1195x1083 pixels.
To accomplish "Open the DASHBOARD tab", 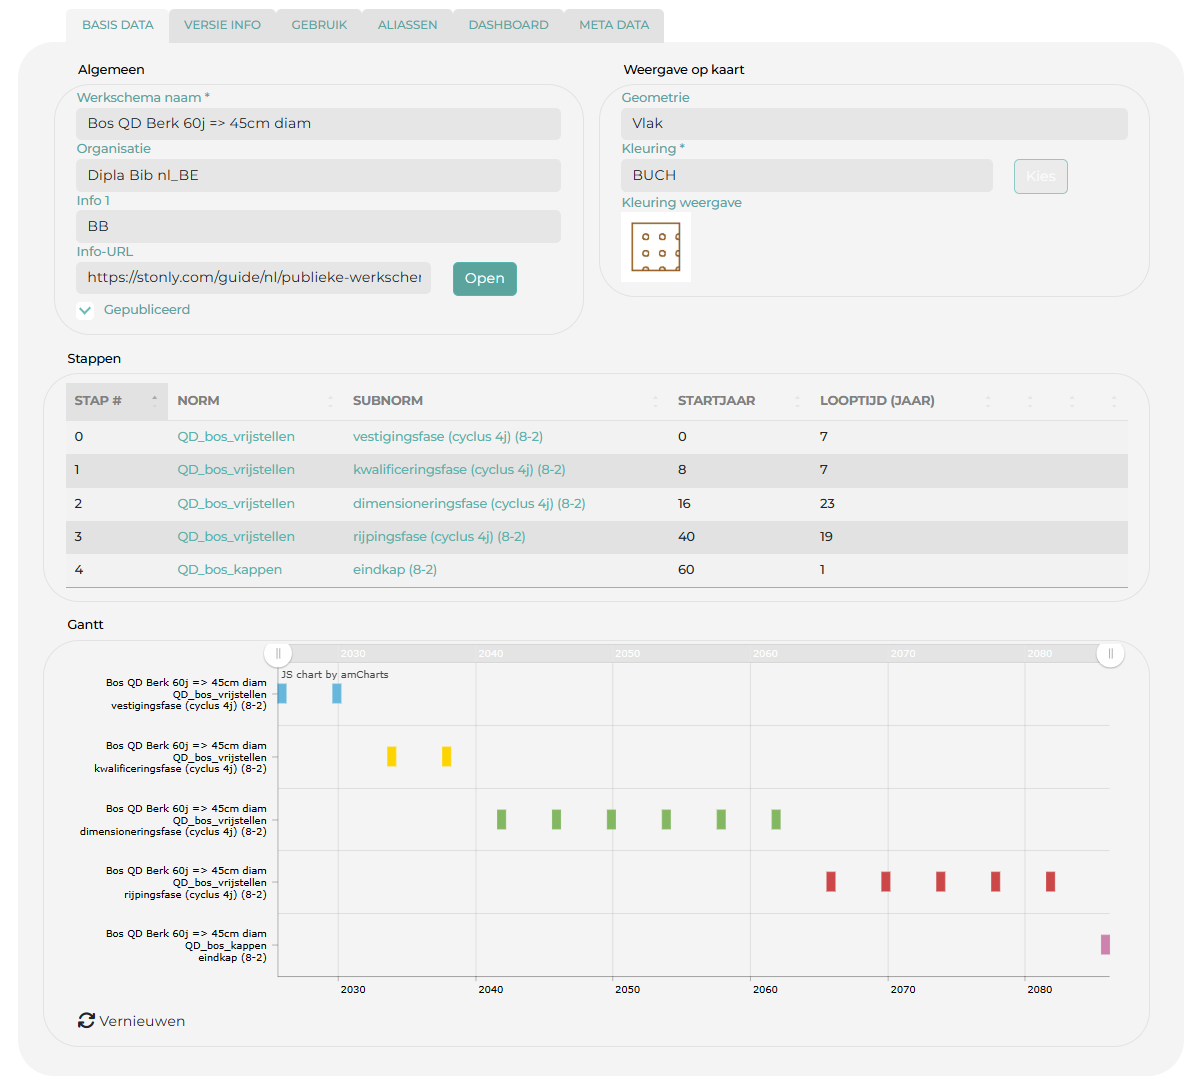I will (x=508, y=25).
